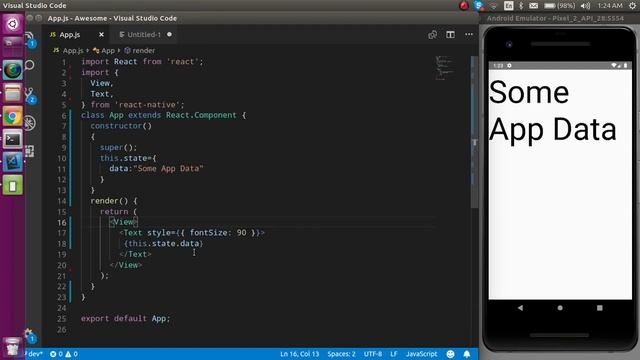Click the red indicator icon in top panel

tap(464, 5)
